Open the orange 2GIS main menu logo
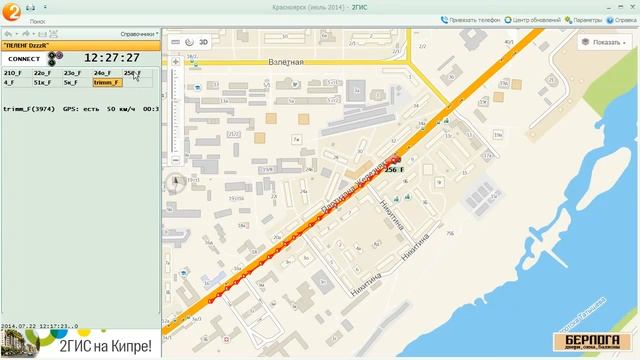This screenshot has height=360, width=640. pyautogui.click(x=11, y=11)
